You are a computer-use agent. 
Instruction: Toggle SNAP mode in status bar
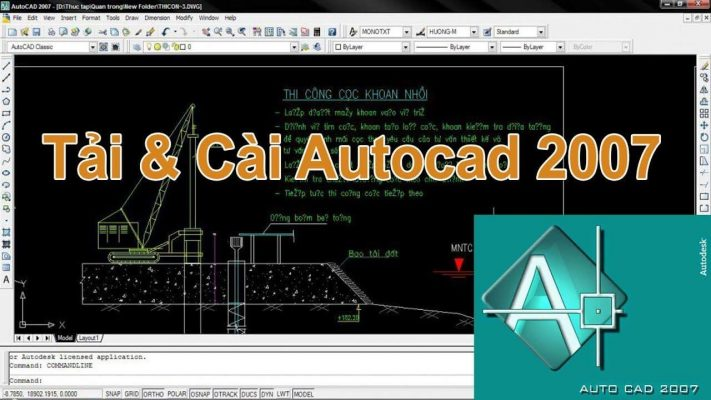tap(112, 394)
